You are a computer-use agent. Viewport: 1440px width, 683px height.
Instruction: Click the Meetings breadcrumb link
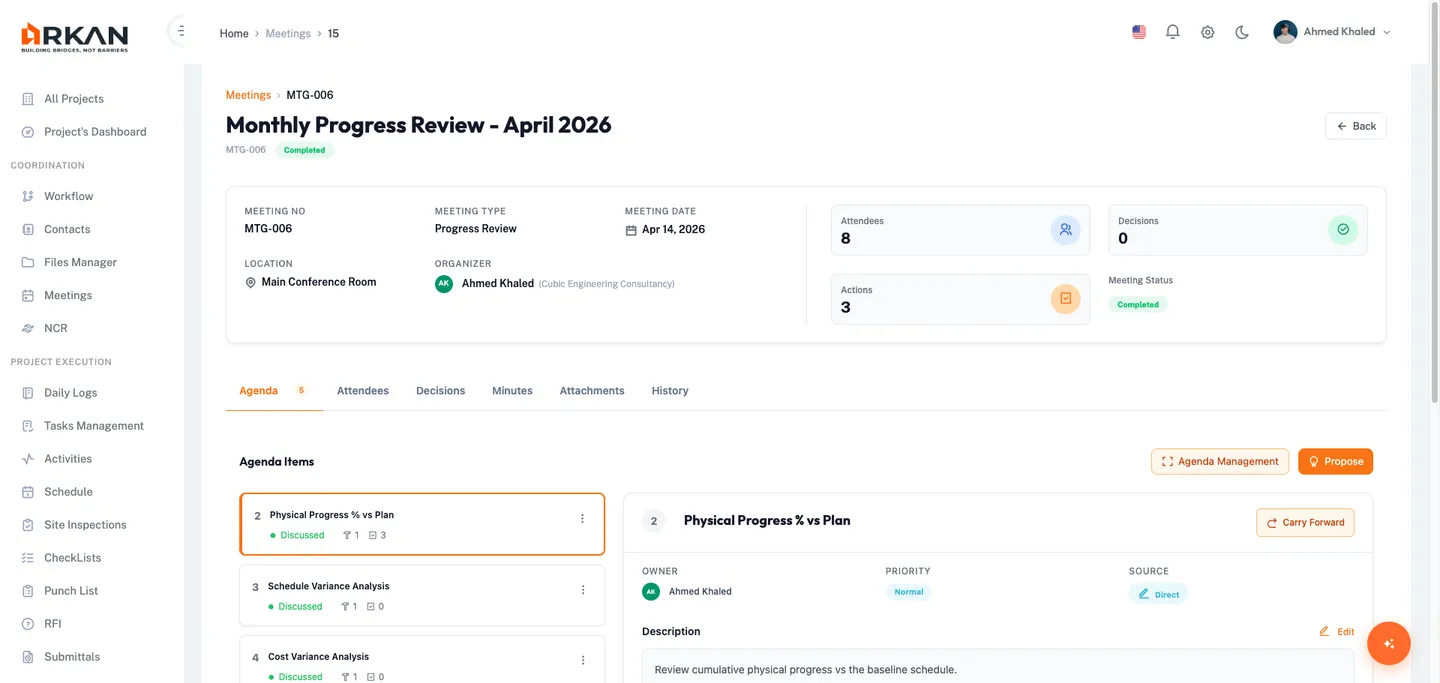point(248,95)
